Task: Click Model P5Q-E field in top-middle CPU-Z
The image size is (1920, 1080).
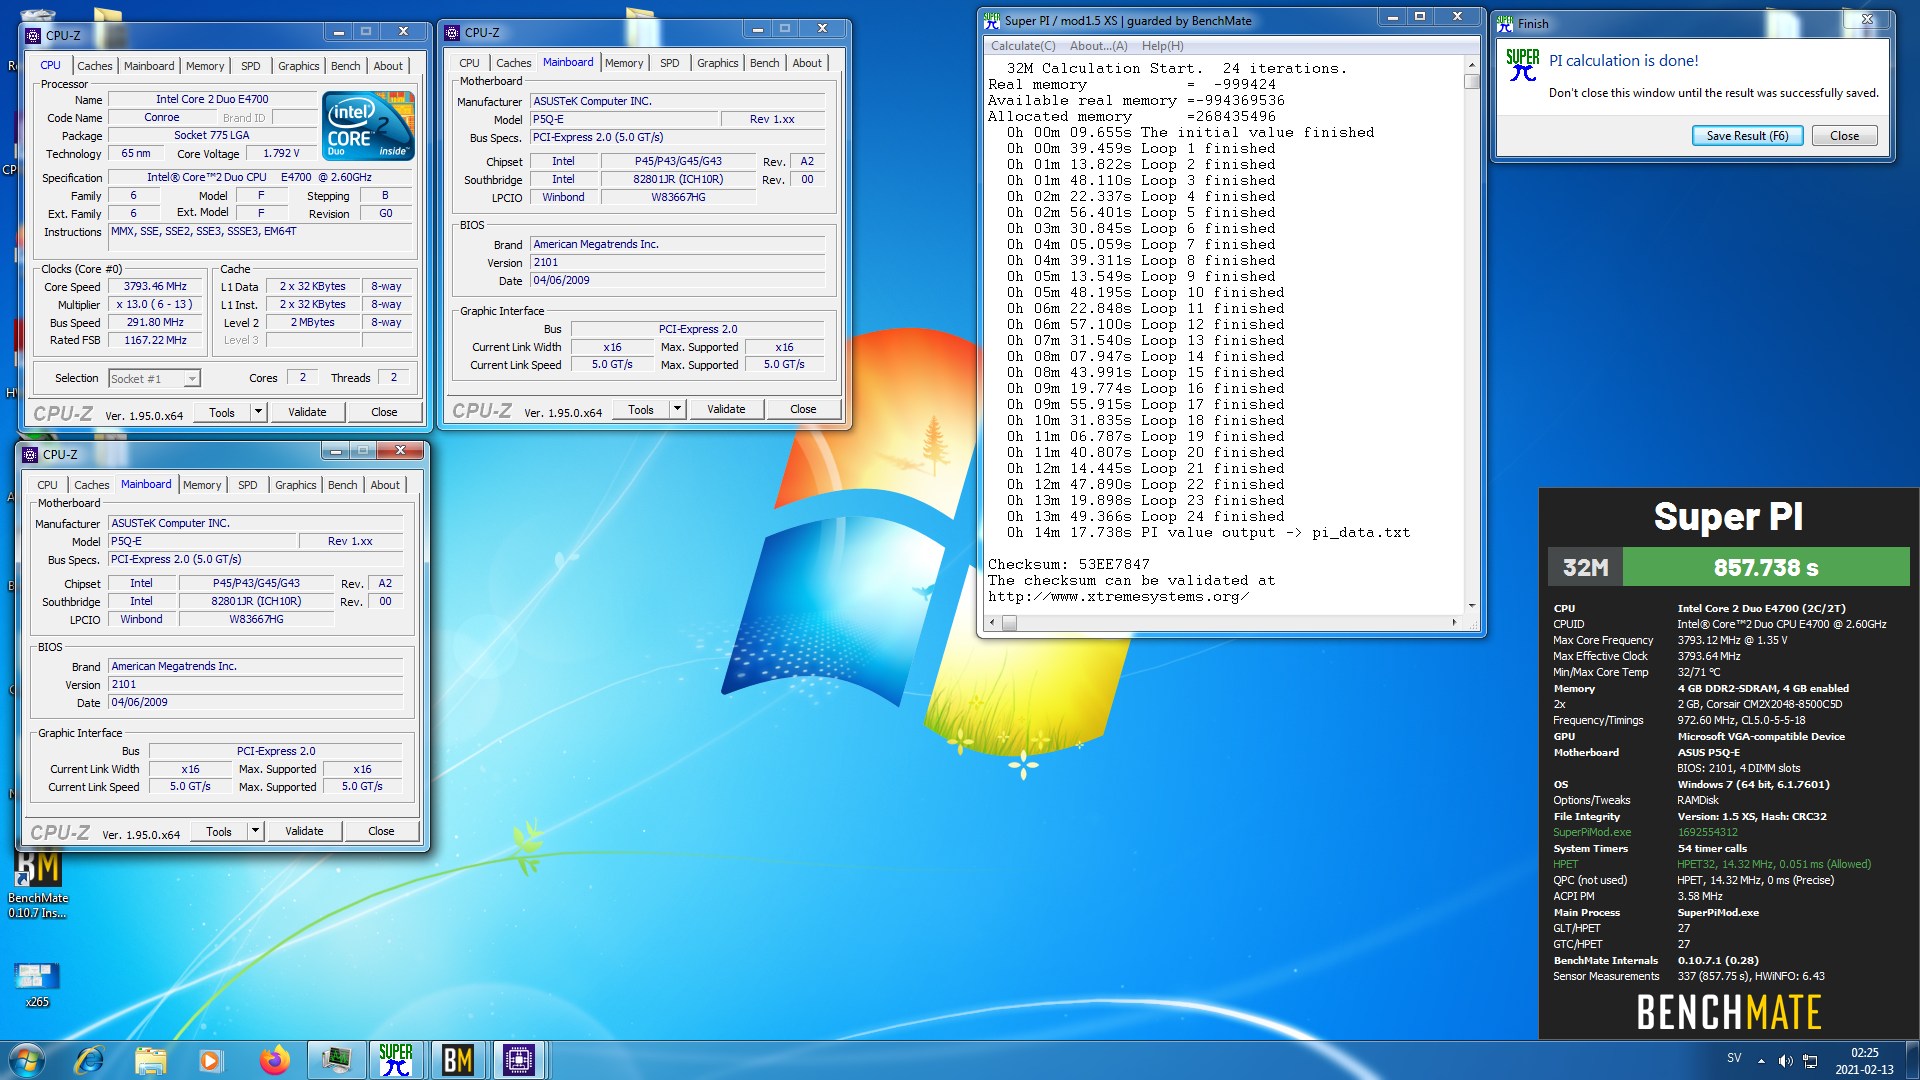Action: pyautogui.click(x=624, y=119)
